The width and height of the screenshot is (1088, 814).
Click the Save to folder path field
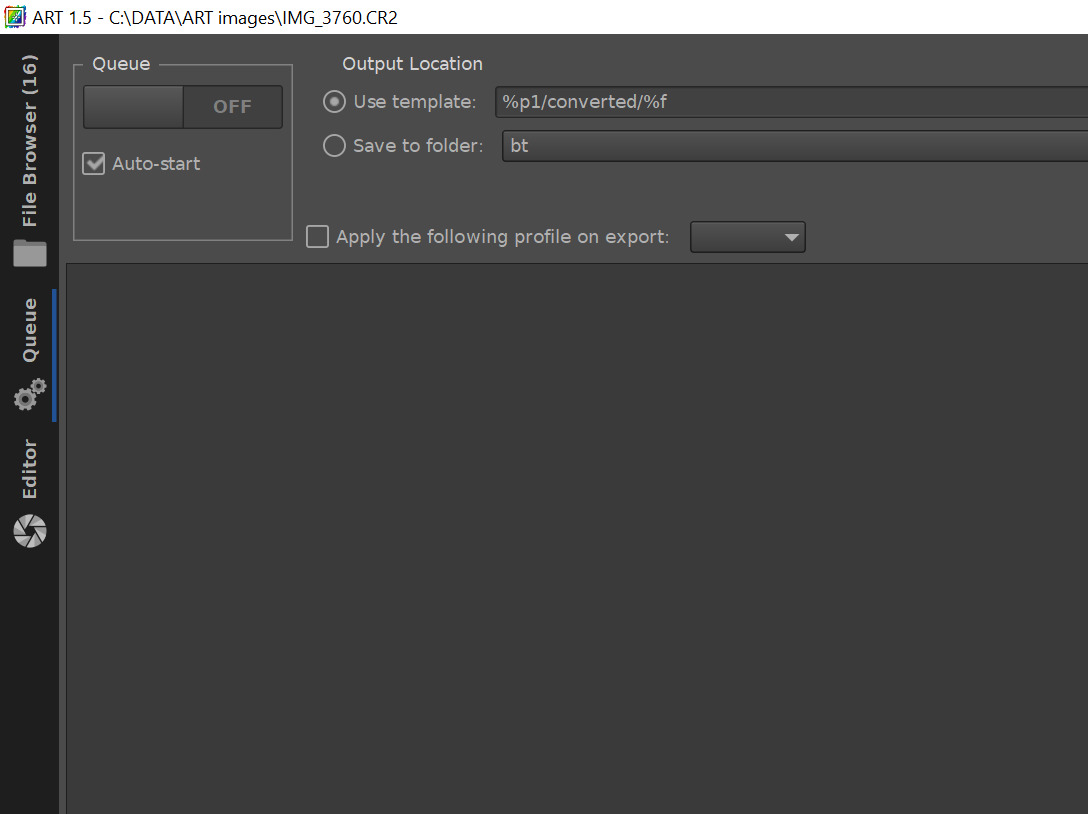pos(790,146)
